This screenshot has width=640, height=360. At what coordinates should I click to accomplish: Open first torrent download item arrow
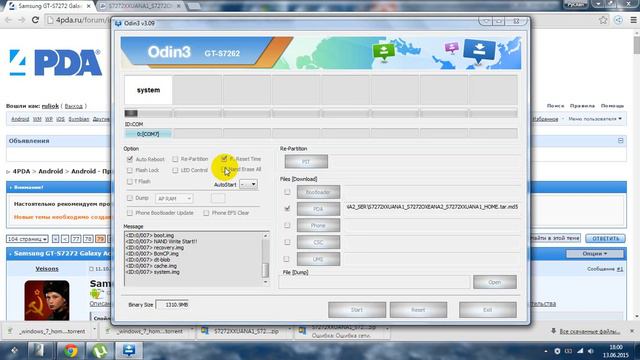[x=94, y=329]
